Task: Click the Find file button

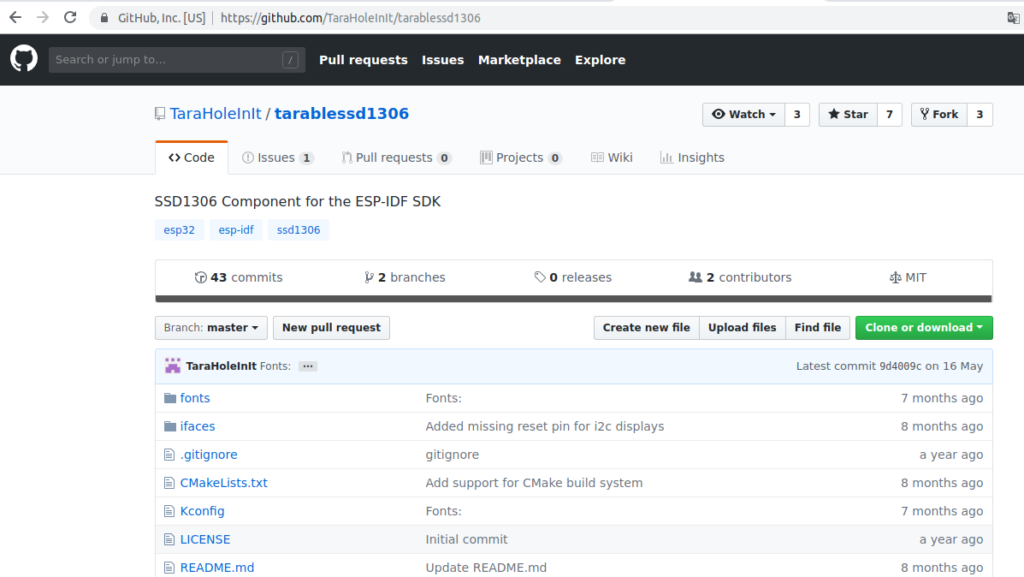Action: (x=818, y=328)
